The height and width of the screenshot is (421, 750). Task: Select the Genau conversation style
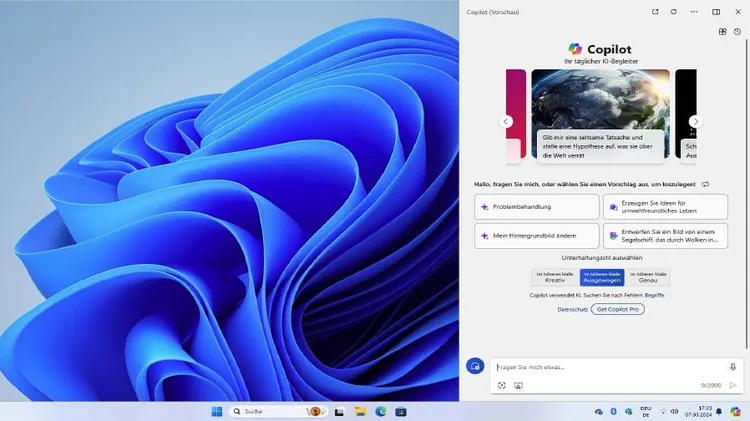(x=648, y=277)
